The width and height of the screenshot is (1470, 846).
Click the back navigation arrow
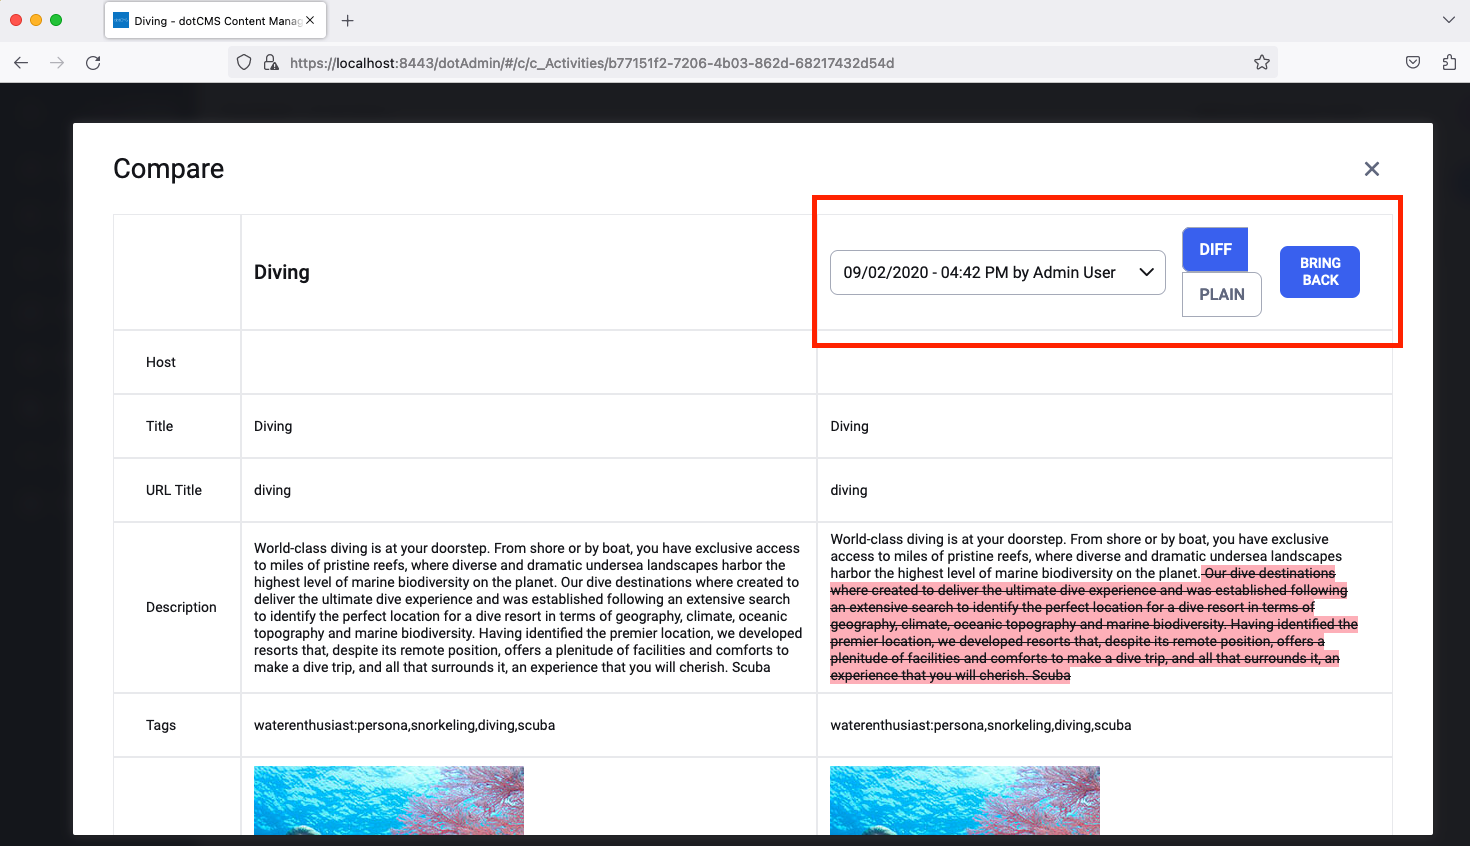click(21, 62)
